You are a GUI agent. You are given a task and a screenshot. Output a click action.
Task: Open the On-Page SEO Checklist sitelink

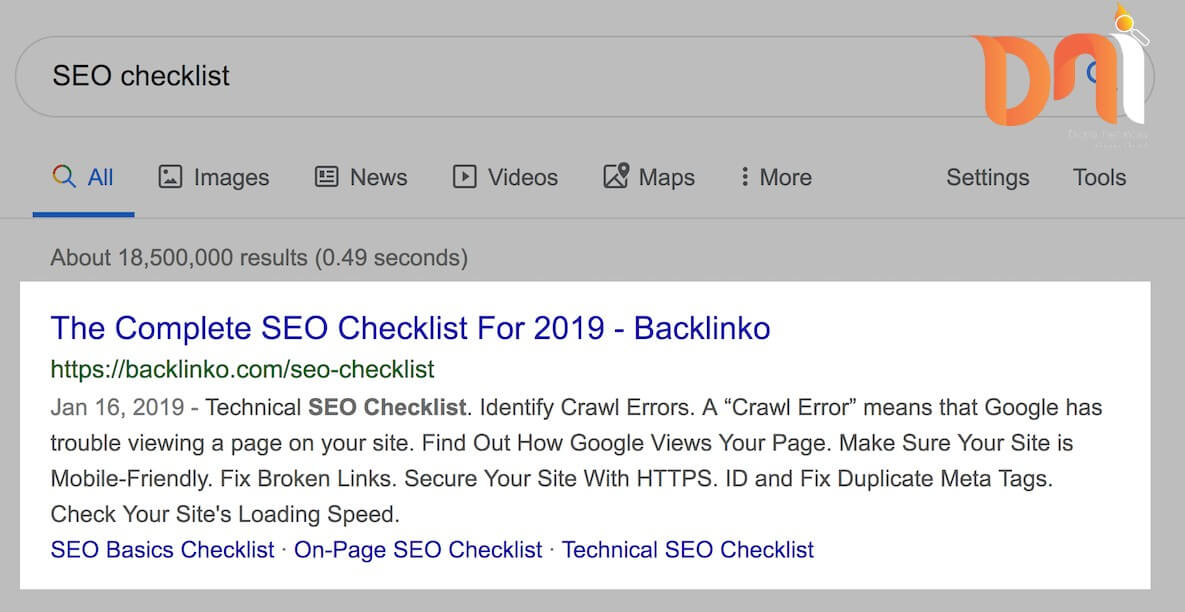(x=418, y=549)
